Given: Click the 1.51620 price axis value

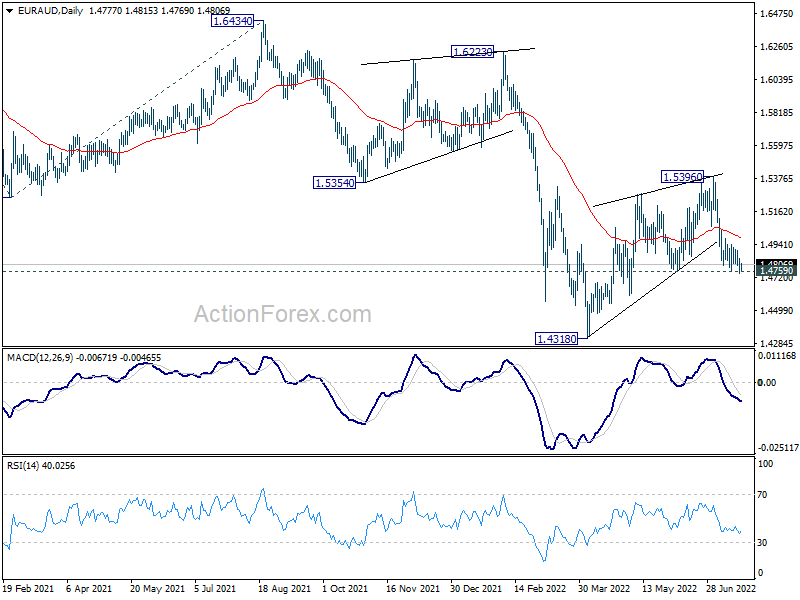Looking at the screenshot, I should pos(777,211).
